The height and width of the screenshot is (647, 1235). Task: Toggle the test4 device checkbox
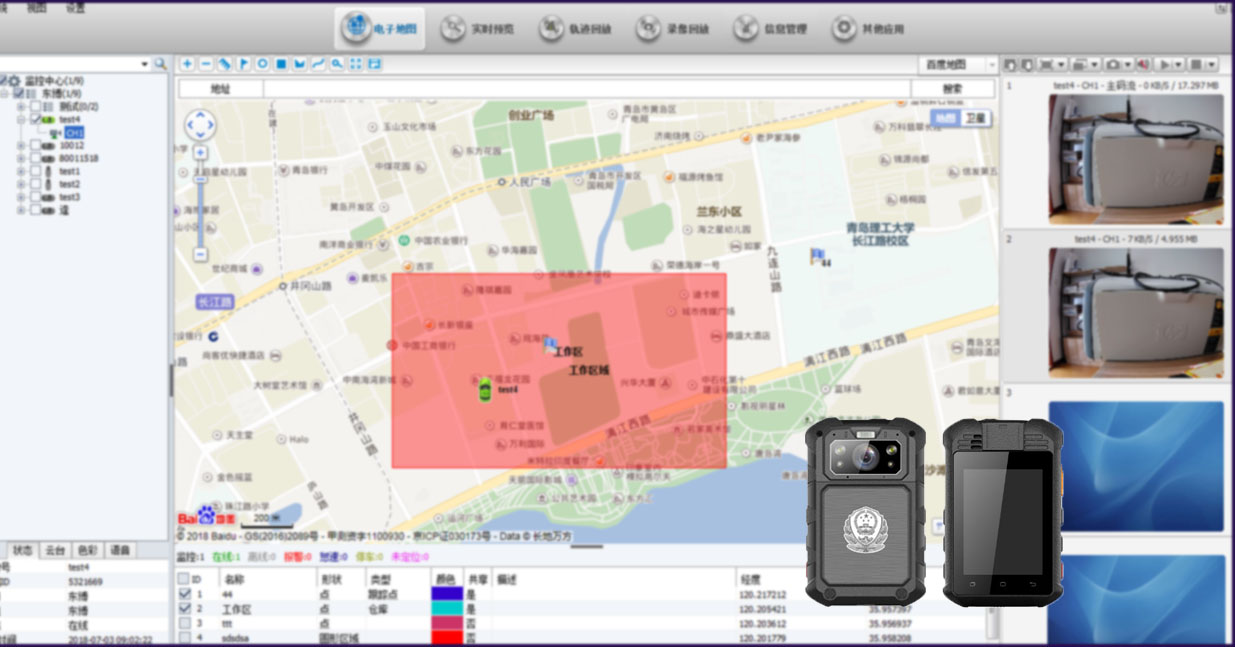[36, 119]
